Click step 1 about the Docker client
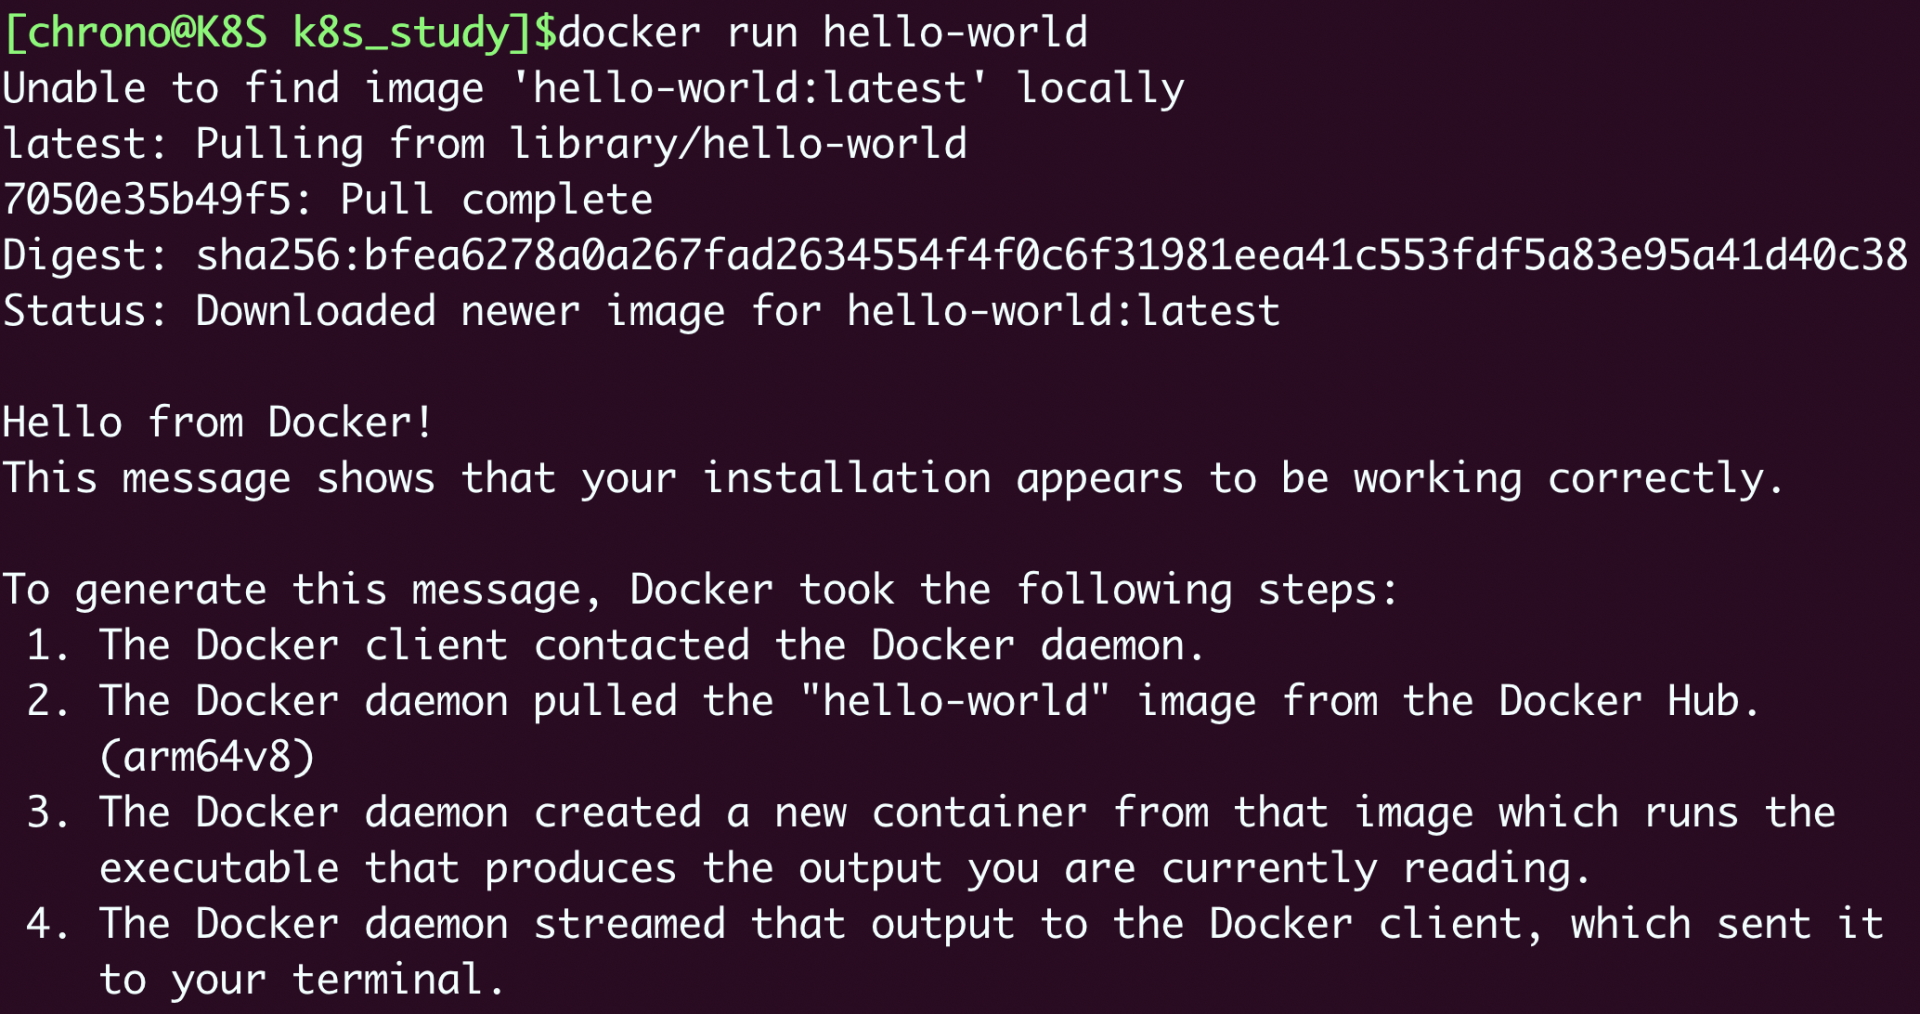 (x=616, y=646)
